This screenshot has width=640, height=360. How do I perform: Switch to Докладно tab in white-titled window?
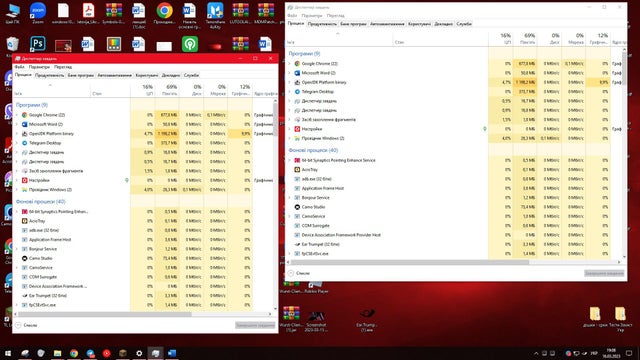click(444, 24)
